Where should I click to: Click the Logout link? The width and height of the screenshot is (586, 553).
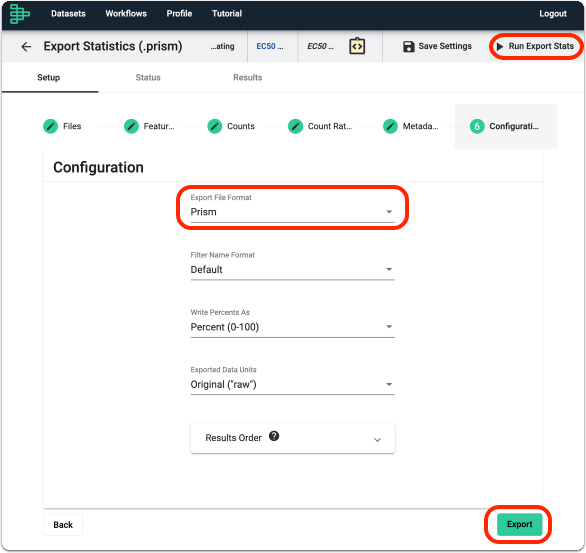553,14
